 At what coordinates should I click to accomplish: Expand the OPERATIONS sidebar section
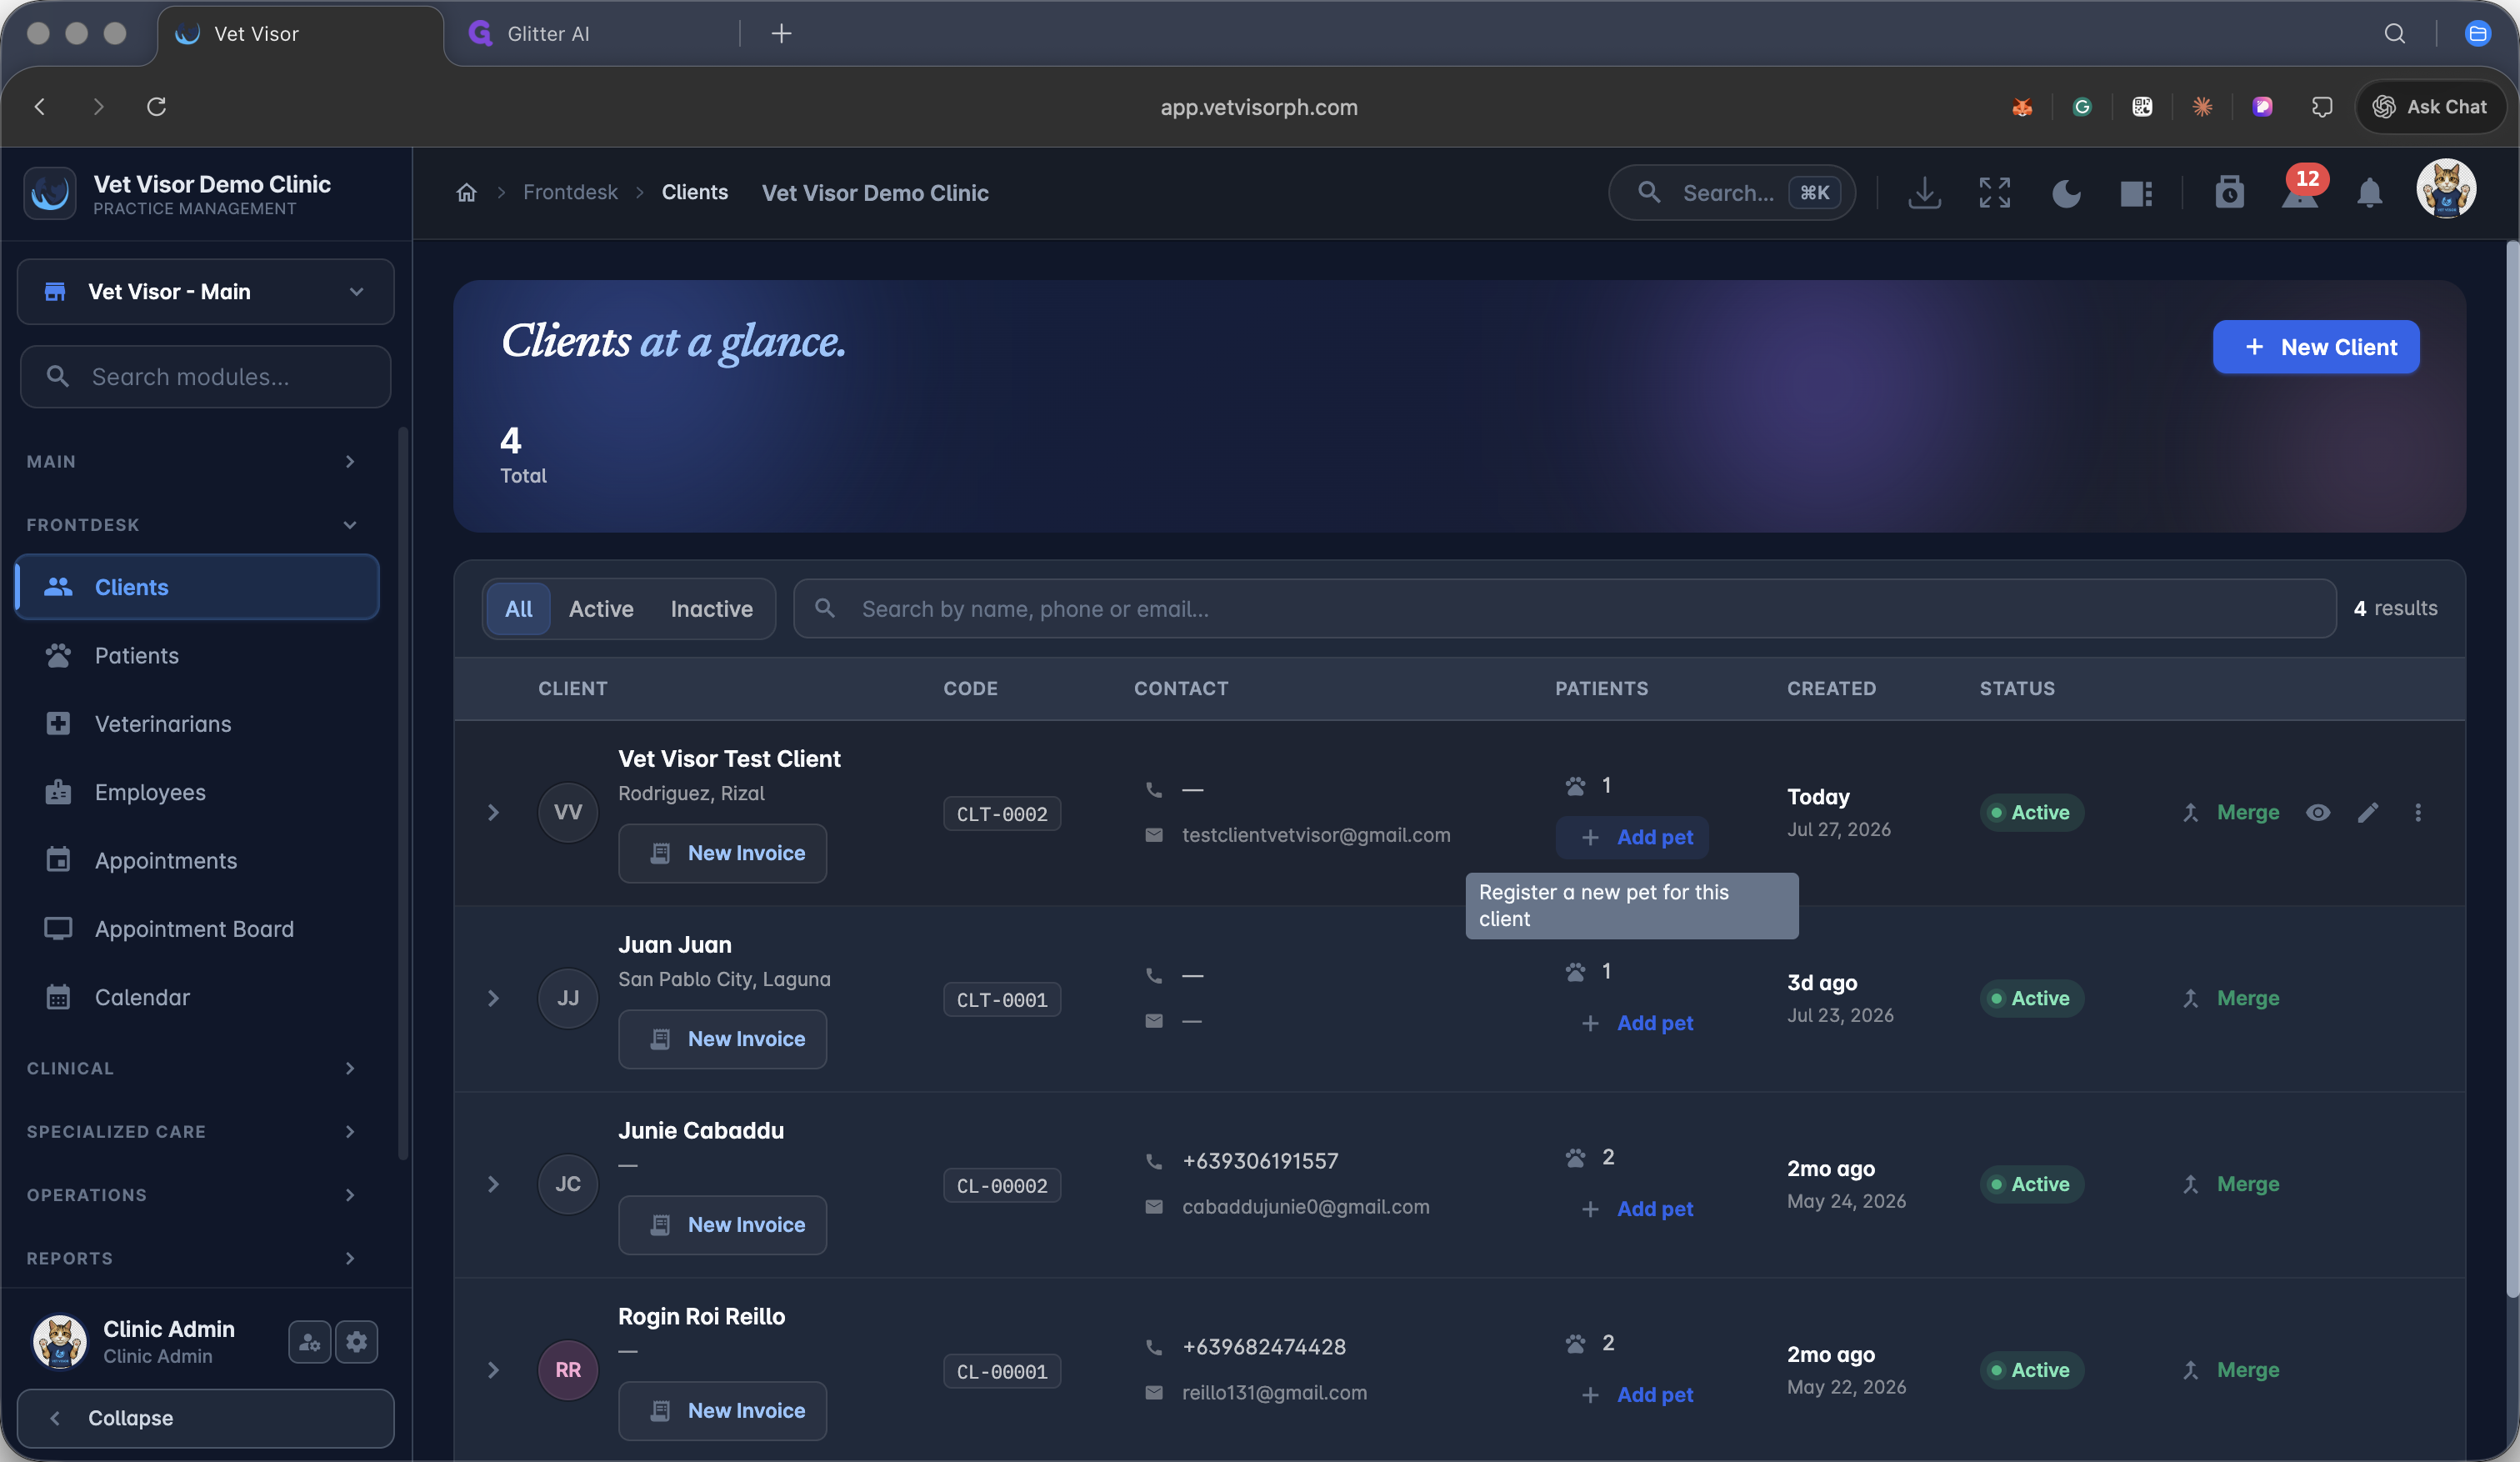[192, 1194]
